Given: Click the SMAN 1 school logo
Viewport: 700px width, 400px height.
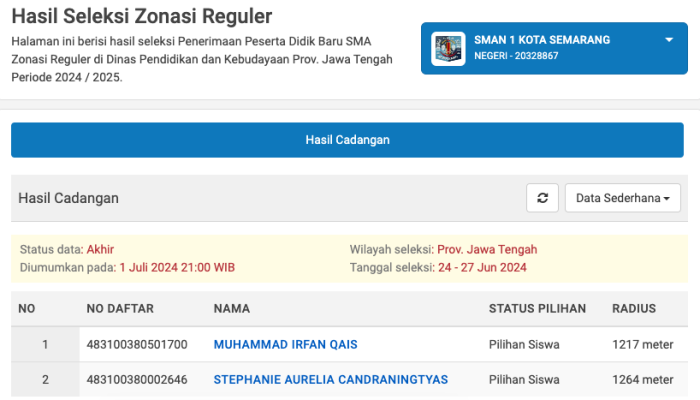Looking at the screenshot, I should [447, 48].
